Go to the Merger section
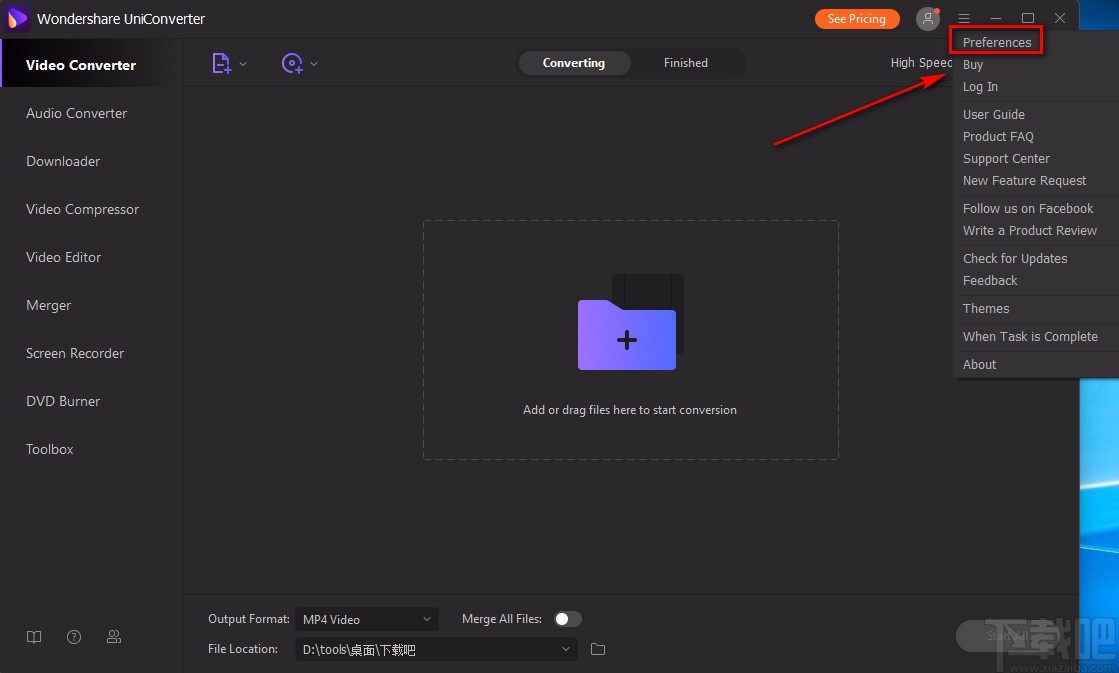Image resolution: width=1119 pixels, height=673 pixels. tap(49, 305)
